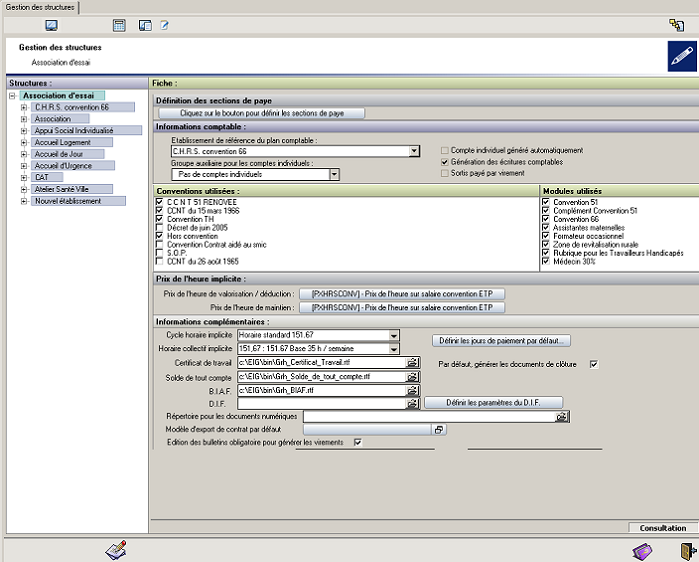Open Groupe auxiliaire comptes individuels dropdown

pos(334,174)
